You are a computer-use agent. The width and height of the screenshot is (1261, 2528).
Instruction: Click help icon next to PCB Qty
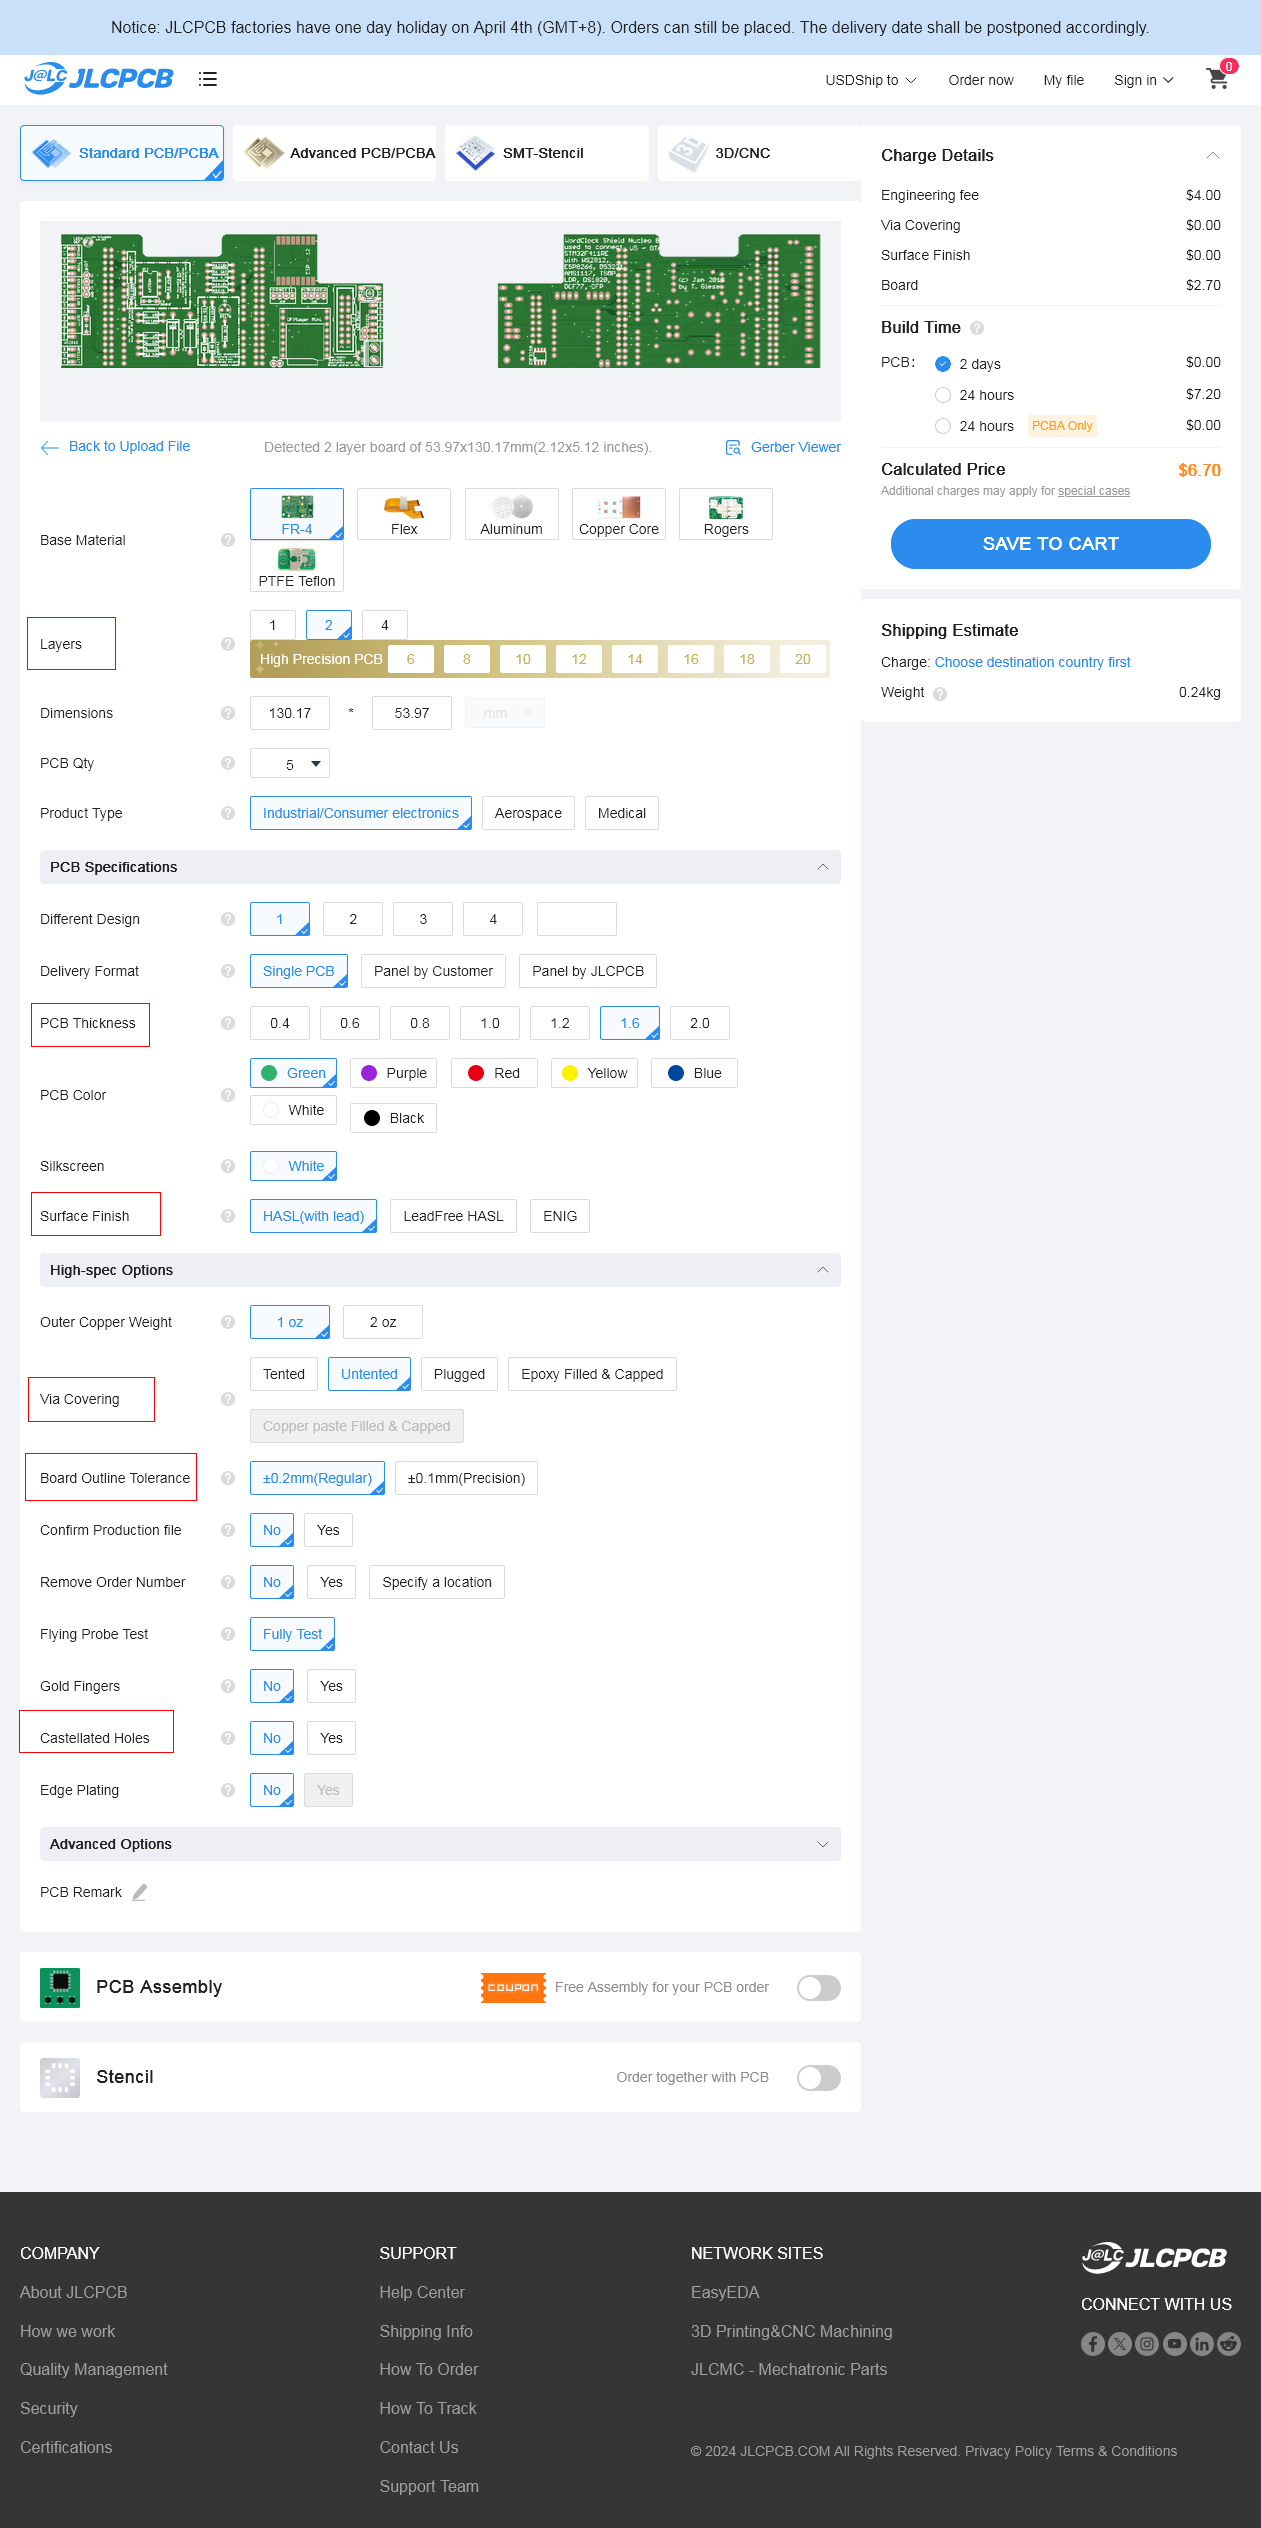click(x=228, y=763)
